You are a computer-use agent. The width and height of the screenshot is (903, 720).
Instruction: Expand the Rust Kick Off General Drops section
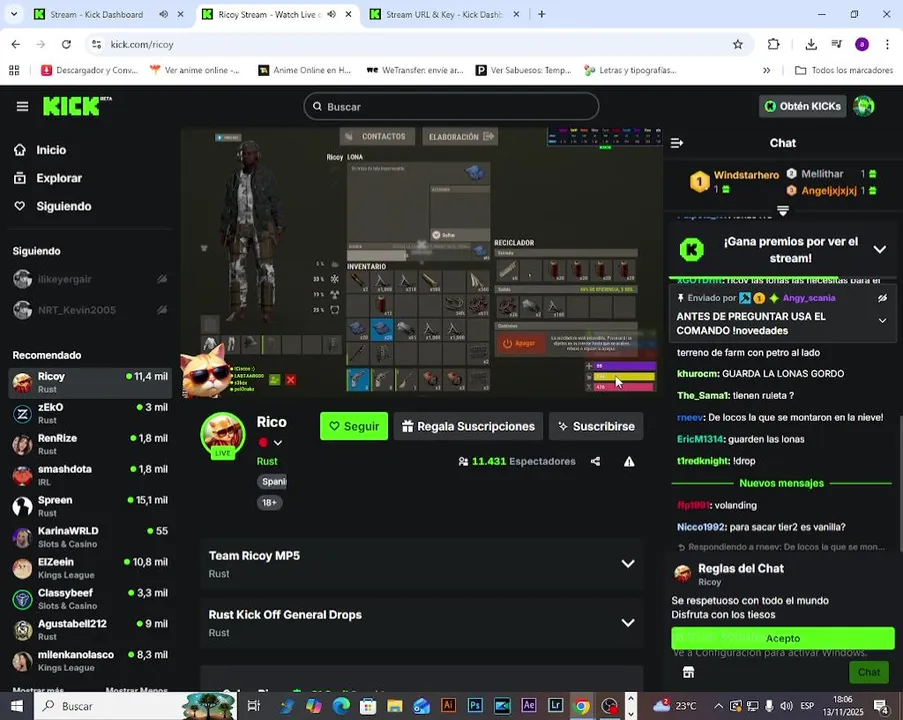click(x=628, y=623)
